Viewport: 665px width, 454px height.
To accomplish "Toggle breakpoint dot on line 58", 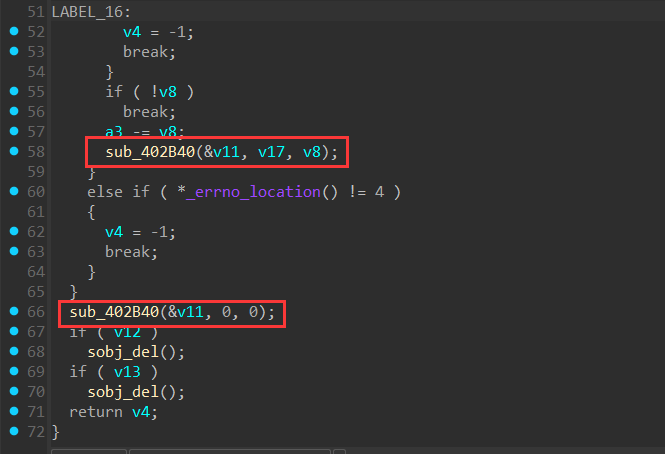I will click(x=14, y=151).
